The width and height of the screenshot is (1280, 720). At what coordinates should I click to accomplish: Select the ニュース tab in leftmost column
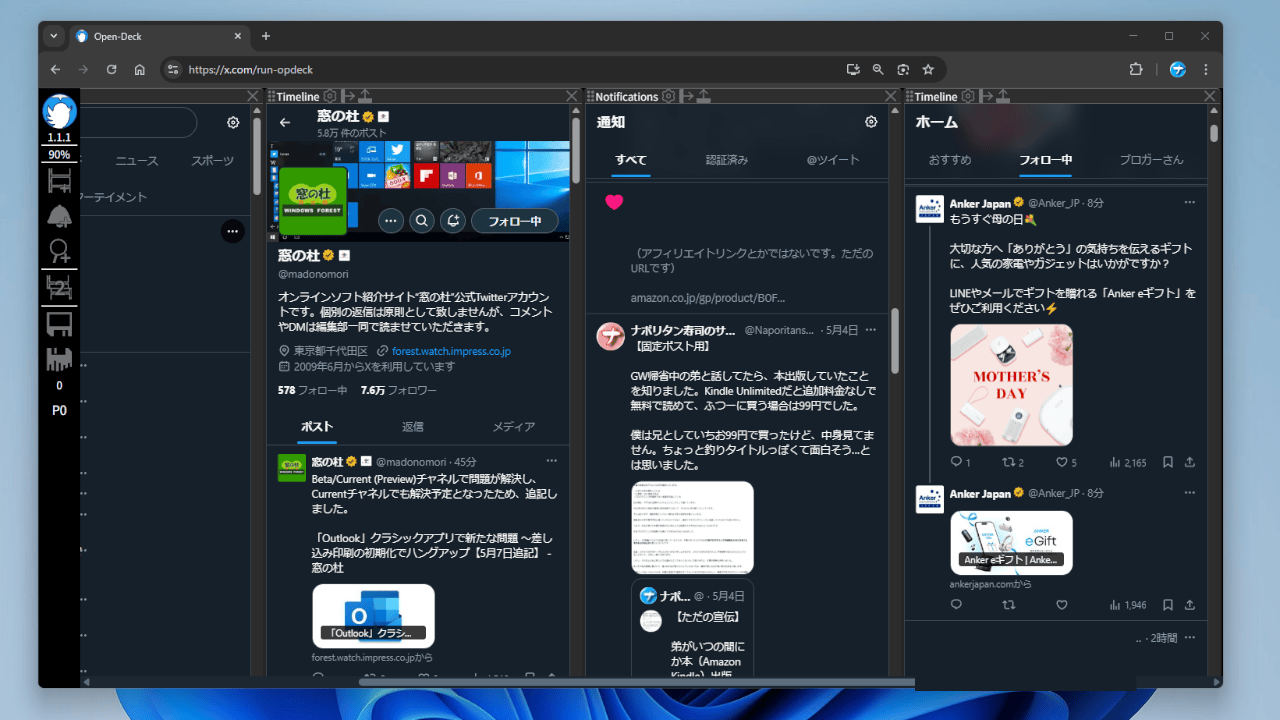136,160
